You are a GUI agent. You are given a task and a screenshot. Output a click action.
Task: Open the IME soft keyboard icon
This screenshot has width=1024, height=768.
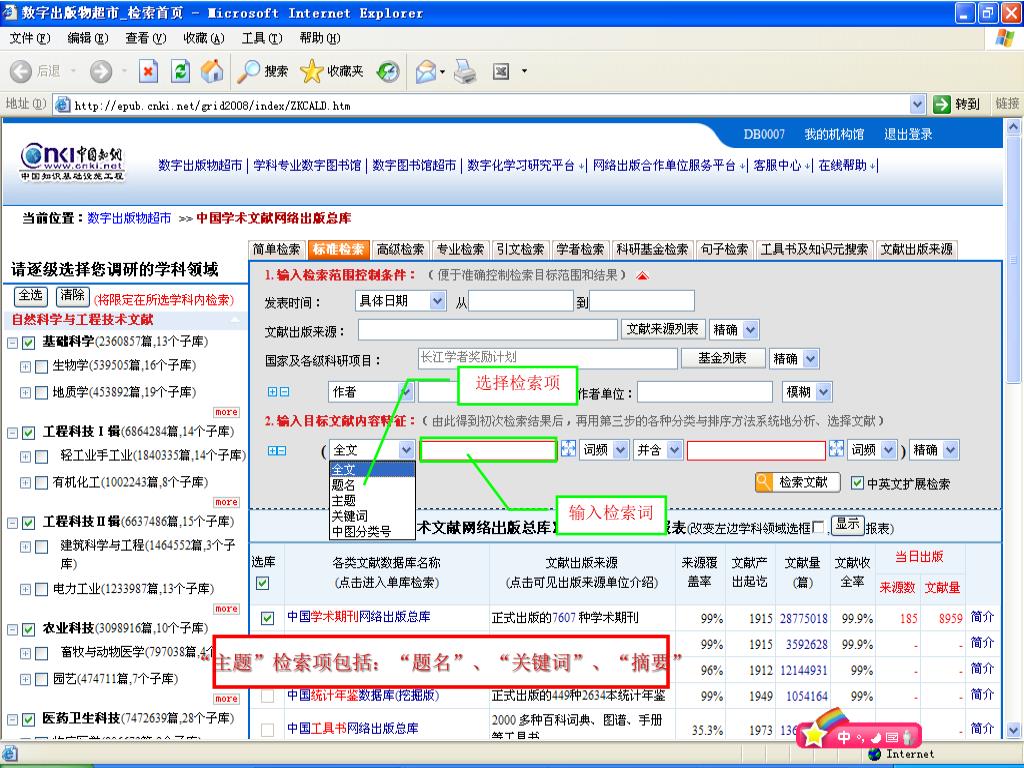click(892, 737)
